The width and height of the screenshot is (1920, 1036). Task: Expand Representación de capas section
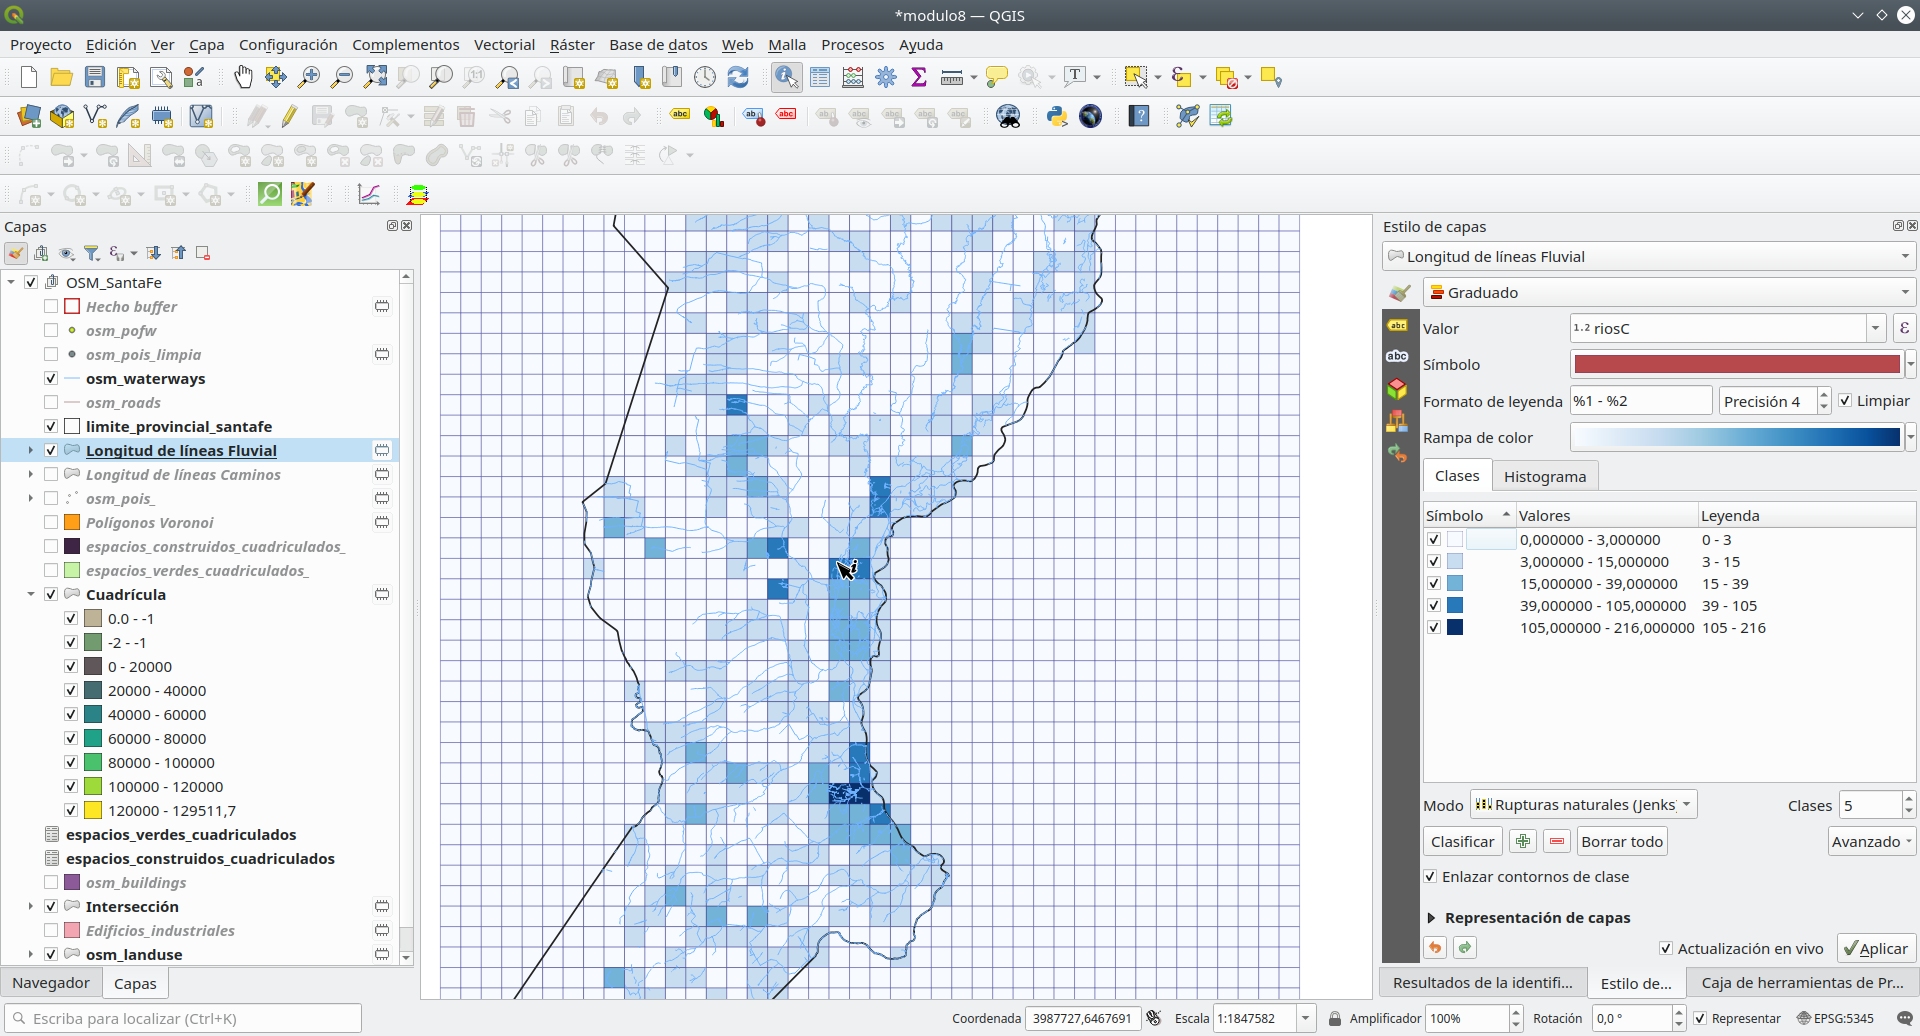[x=1432, y=918]
